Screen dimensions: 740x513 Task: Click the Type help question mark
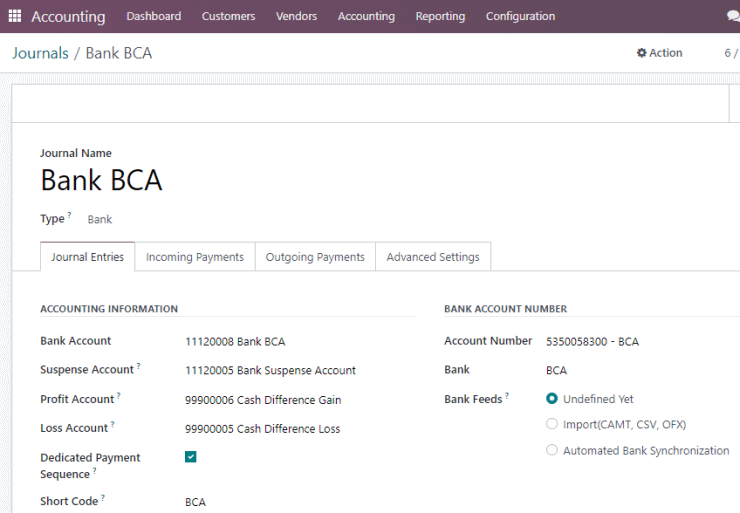[69, 215]
